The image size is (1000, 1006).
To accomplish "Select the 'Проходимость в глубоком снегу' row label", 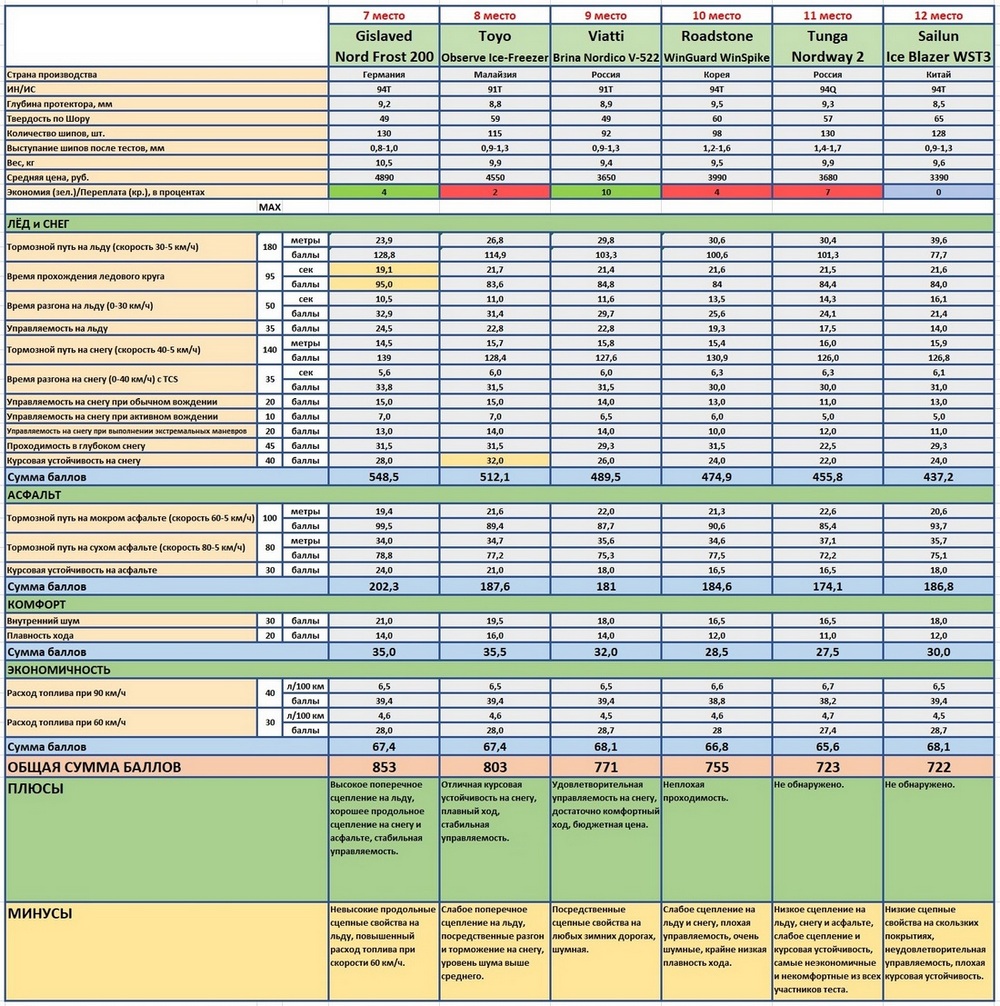I will [131, 446].
